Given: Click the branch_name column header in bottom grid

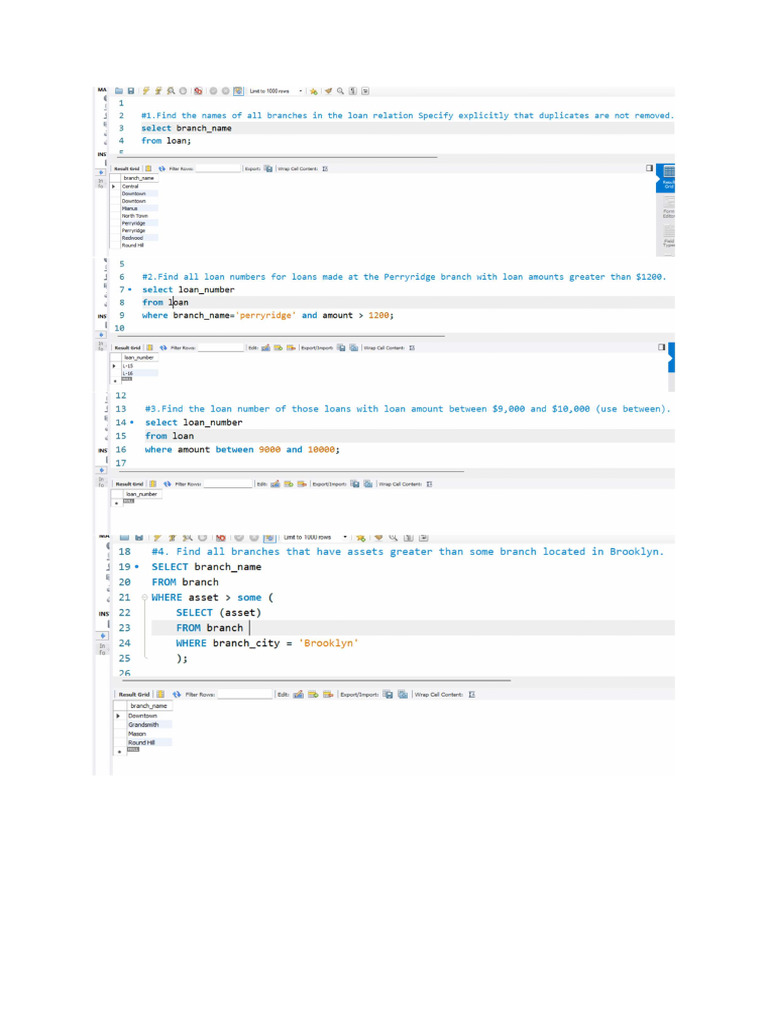Looking at the screenshot, I should (x=148, y=705).
